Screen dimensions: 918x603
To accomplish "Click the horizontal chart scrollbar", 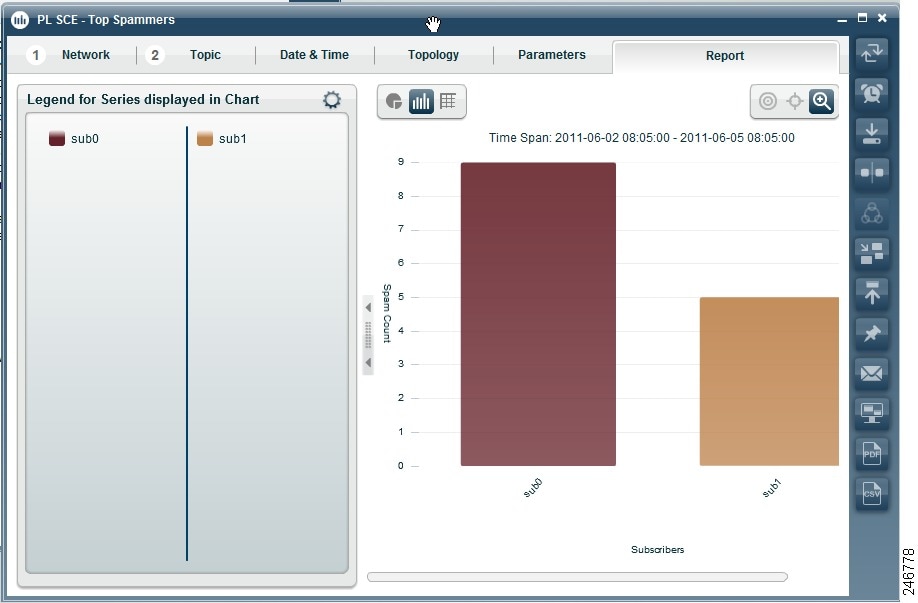I will tap(577, 577).
